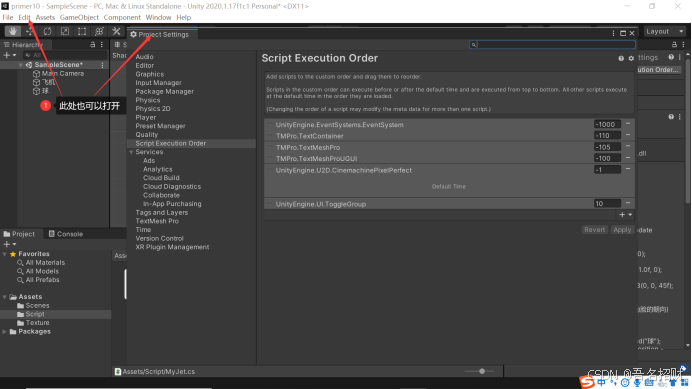The width and height of the screenshot is (692, 389).
Task: Open dropdown arrow beside script list plus
Action: pyautogui.click(x=630, y=215)
